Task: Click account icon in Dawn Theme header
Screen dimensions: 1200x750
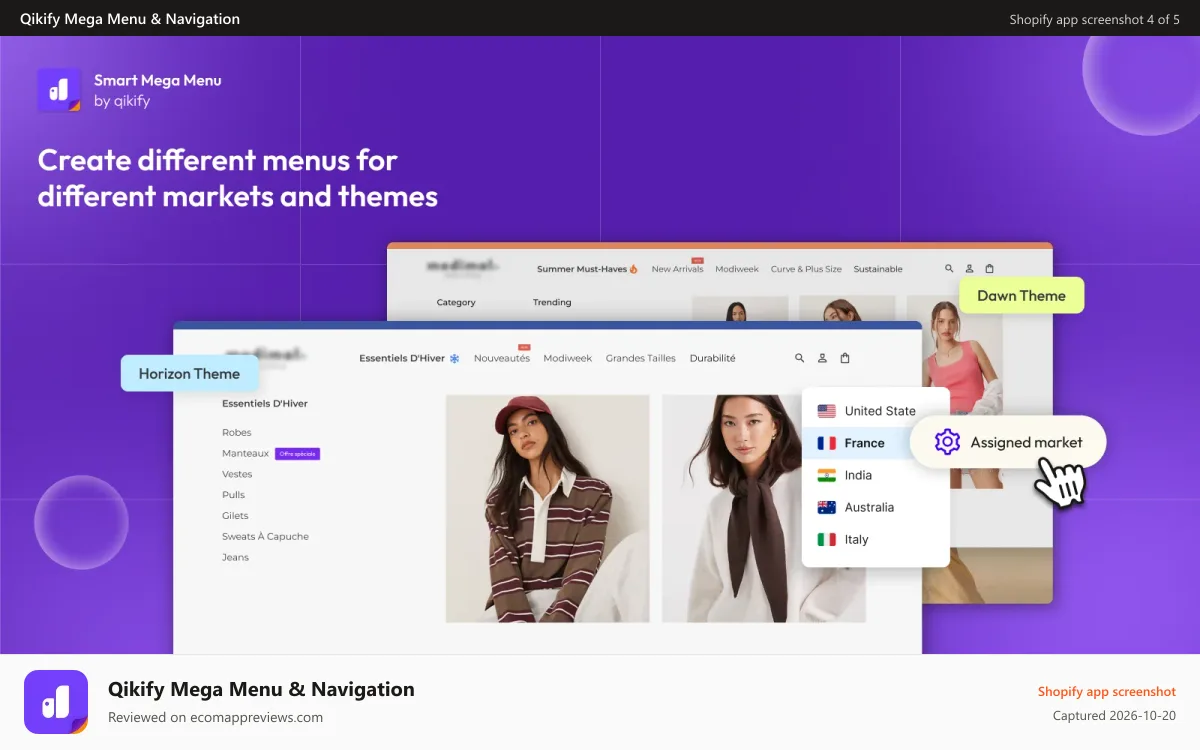Action: coord(969,269)
